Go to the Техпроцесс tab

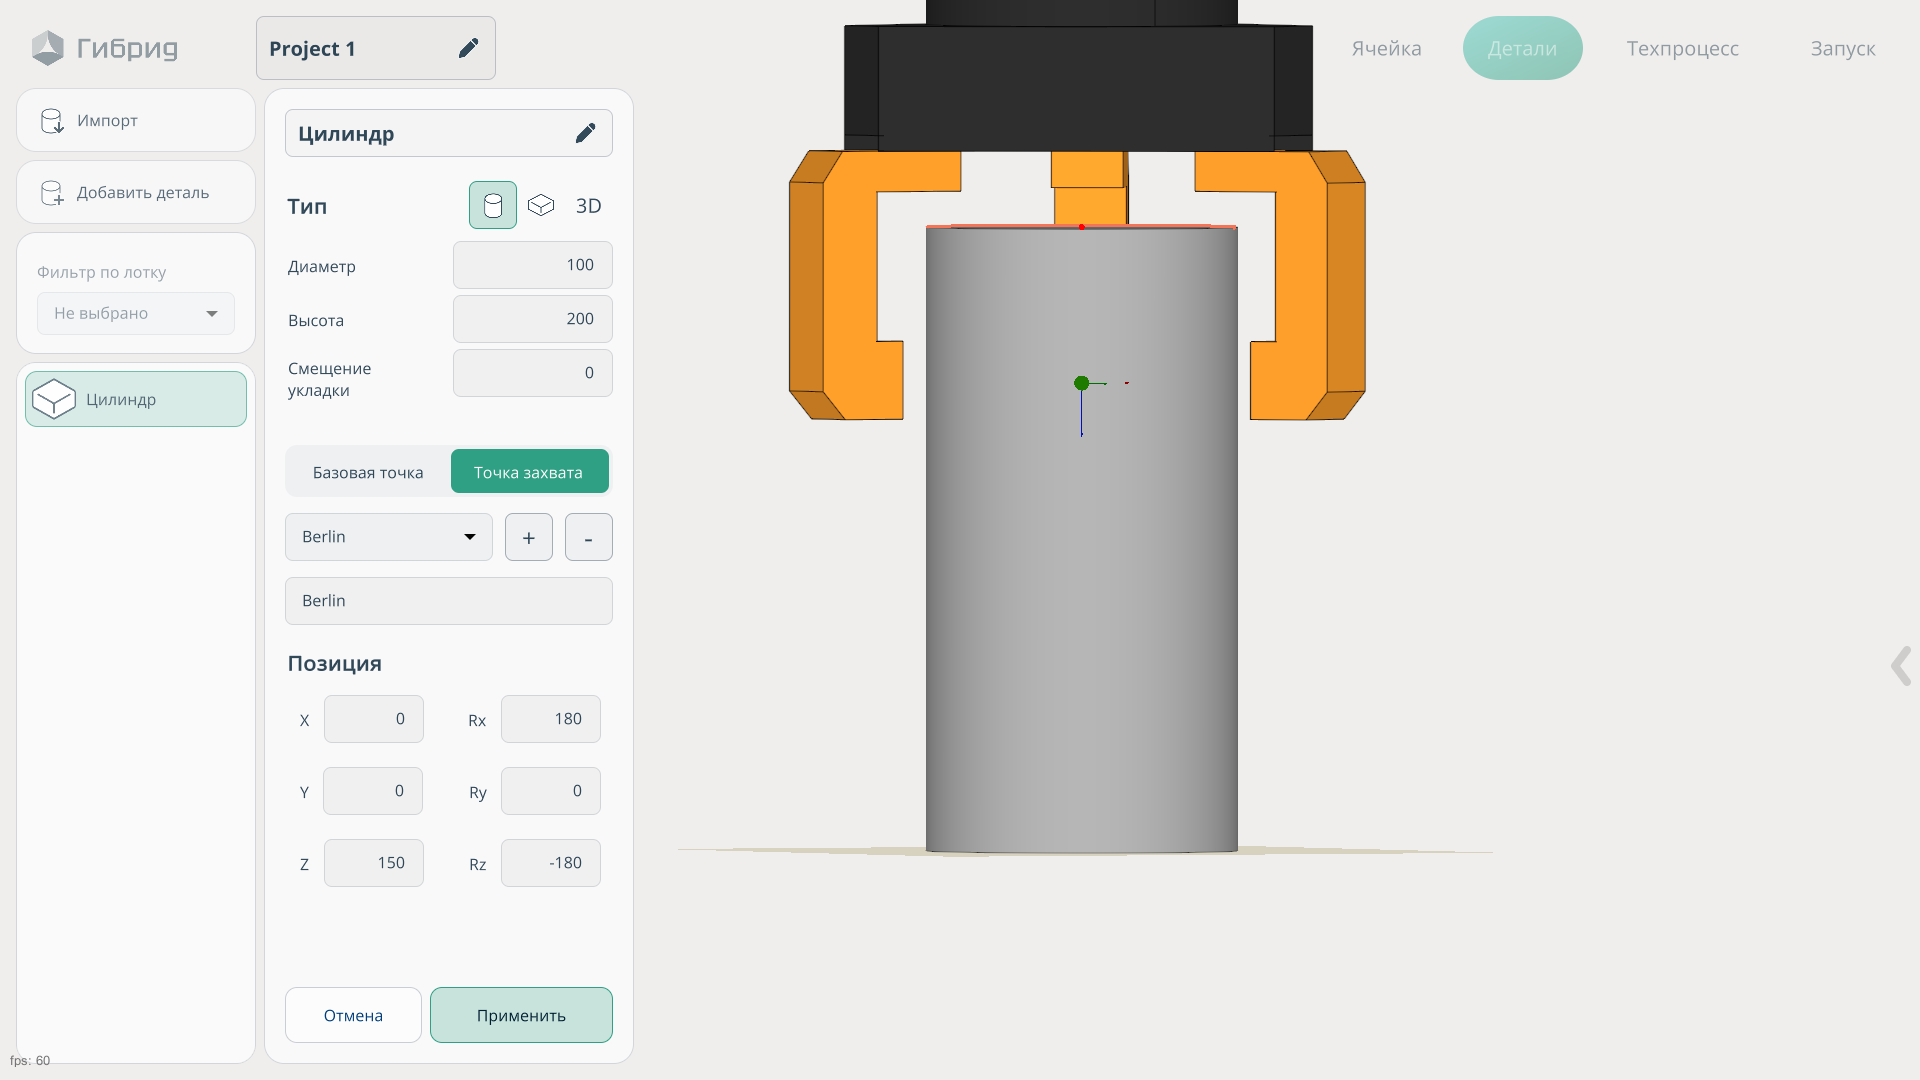pyautogui.click(x=1682, y=49)
